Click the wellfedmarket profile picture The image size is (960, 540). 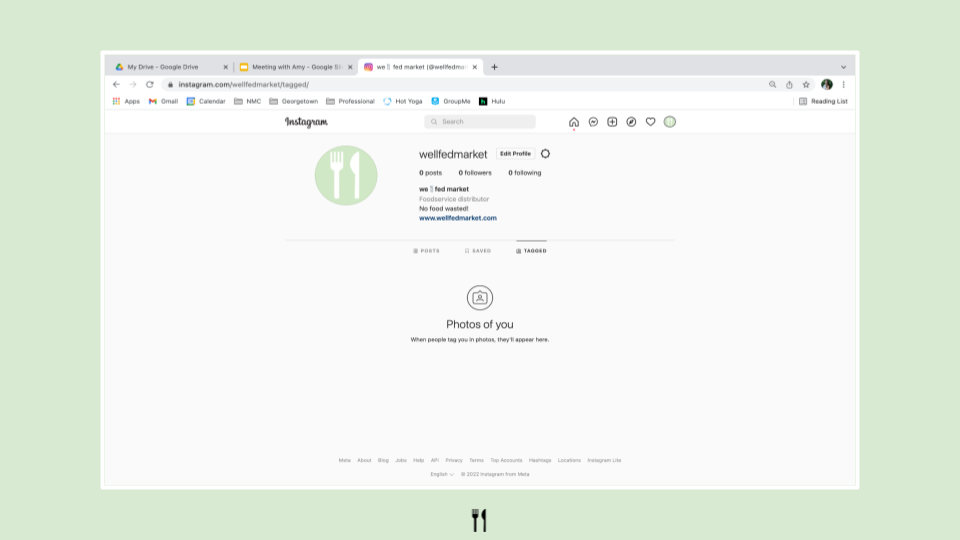[x=346, y=175]
